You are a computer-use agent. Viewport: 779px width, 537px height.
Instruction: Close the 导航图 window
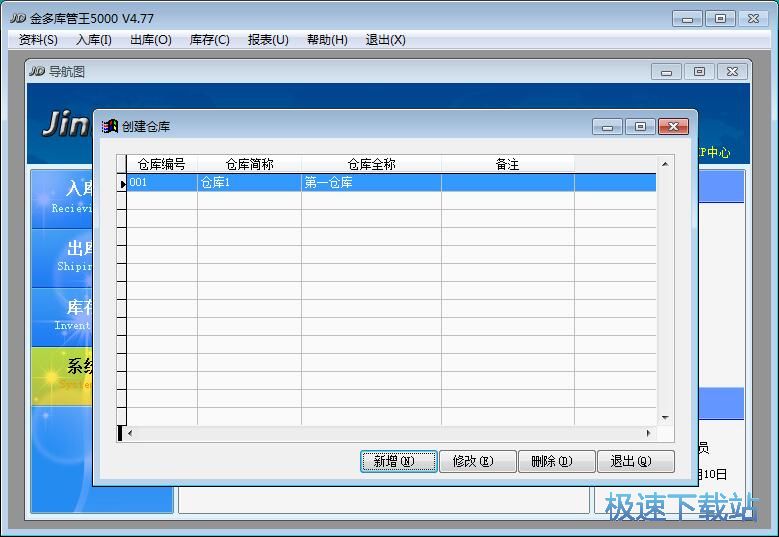tap(732, 72)
